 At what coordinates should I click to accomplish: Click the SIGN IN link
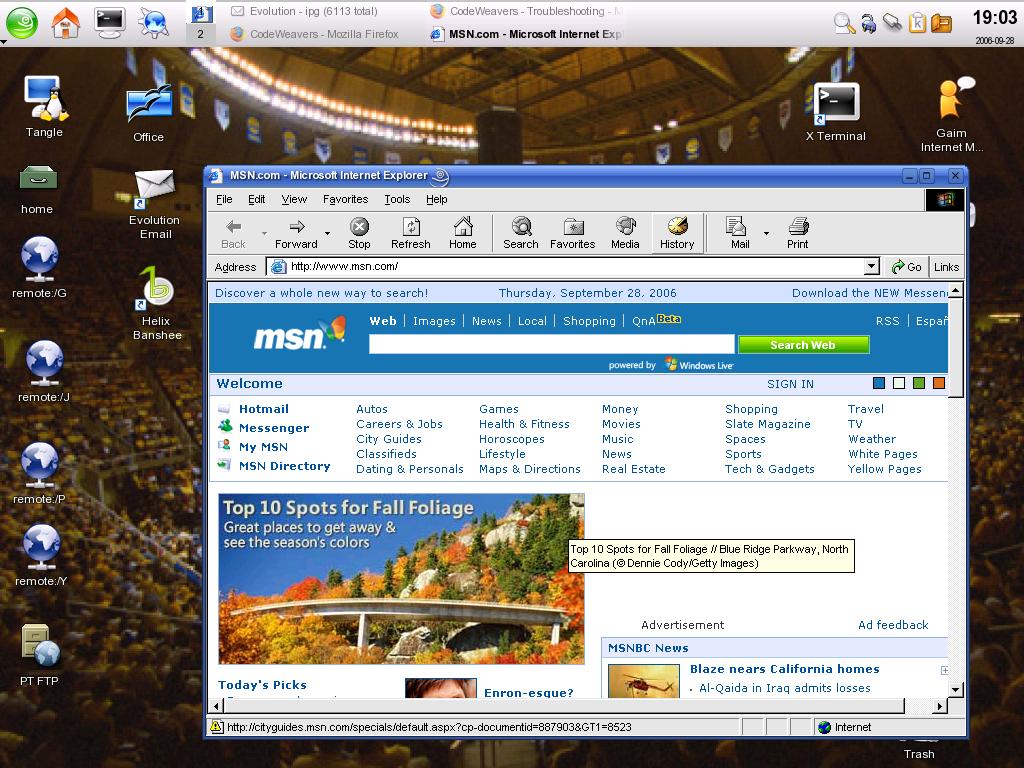pyautogui.click(x=790, y=384)
